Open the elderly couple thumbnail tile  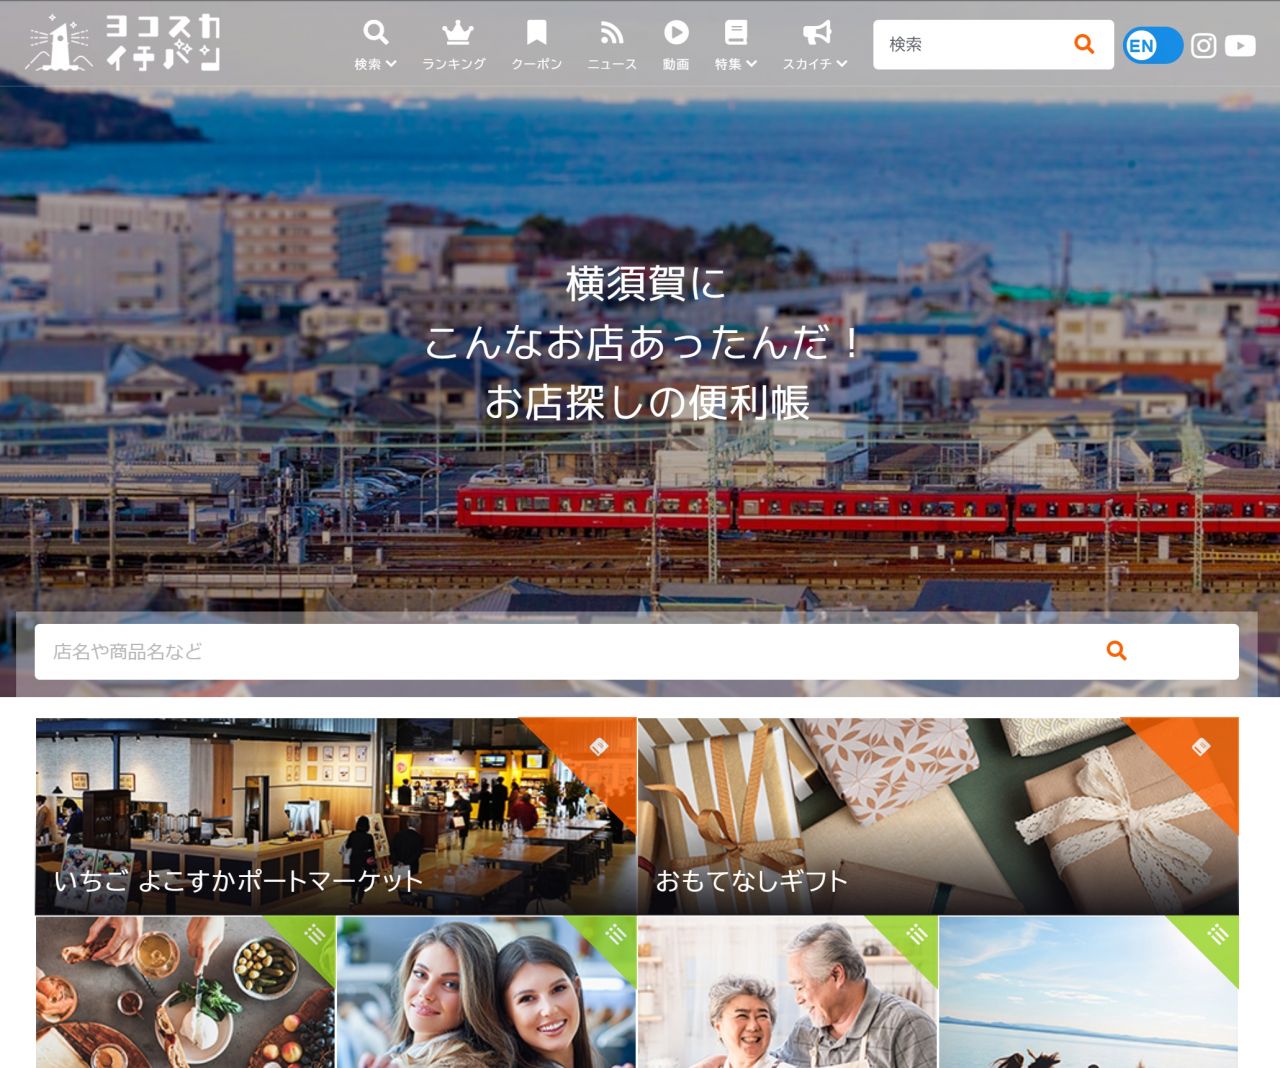click(x=787, y=992)
